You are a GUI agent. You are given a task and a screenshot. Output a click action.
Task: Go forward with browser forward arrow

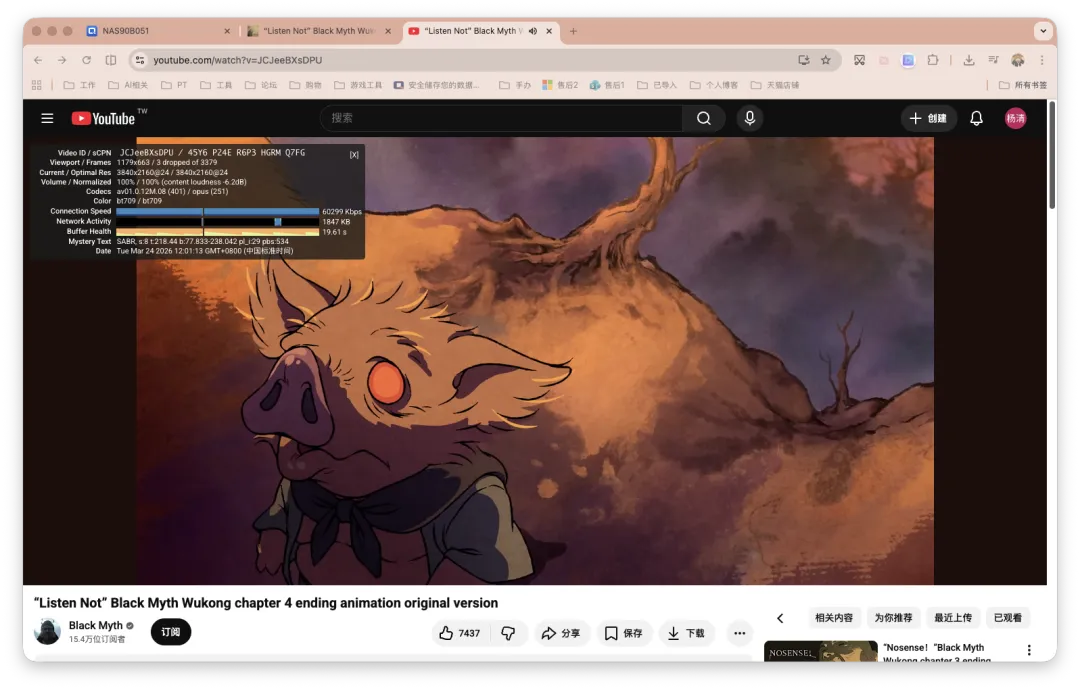pos(62,60)
